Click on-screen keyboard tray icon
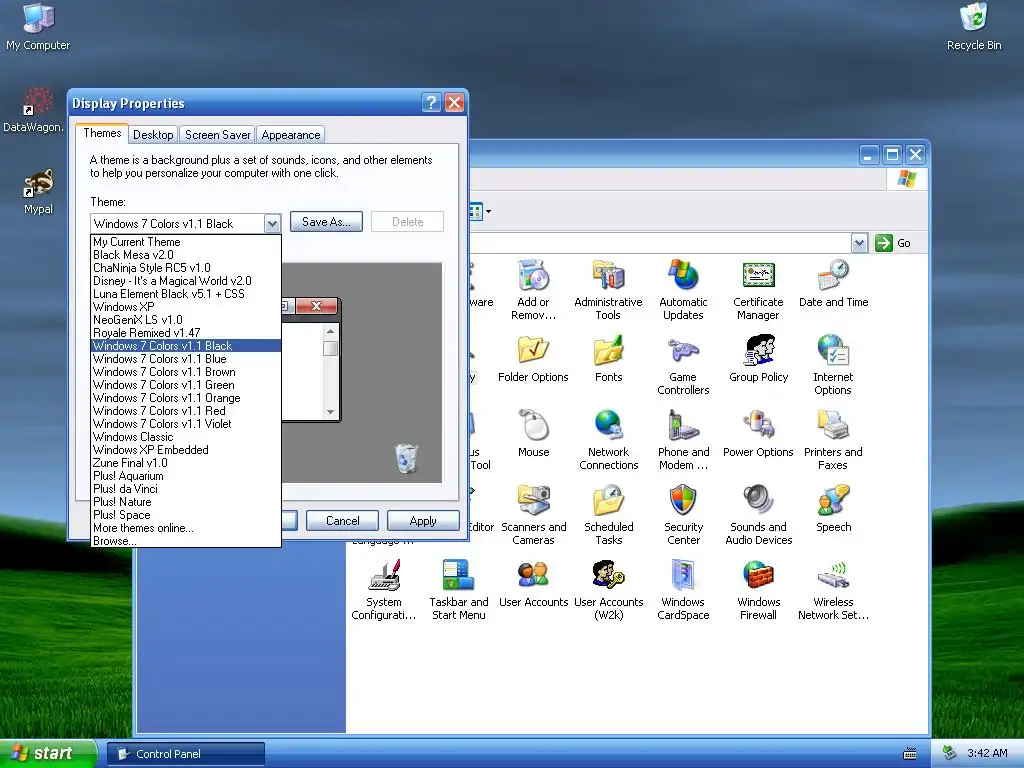1024x768 pixels. 909,754
